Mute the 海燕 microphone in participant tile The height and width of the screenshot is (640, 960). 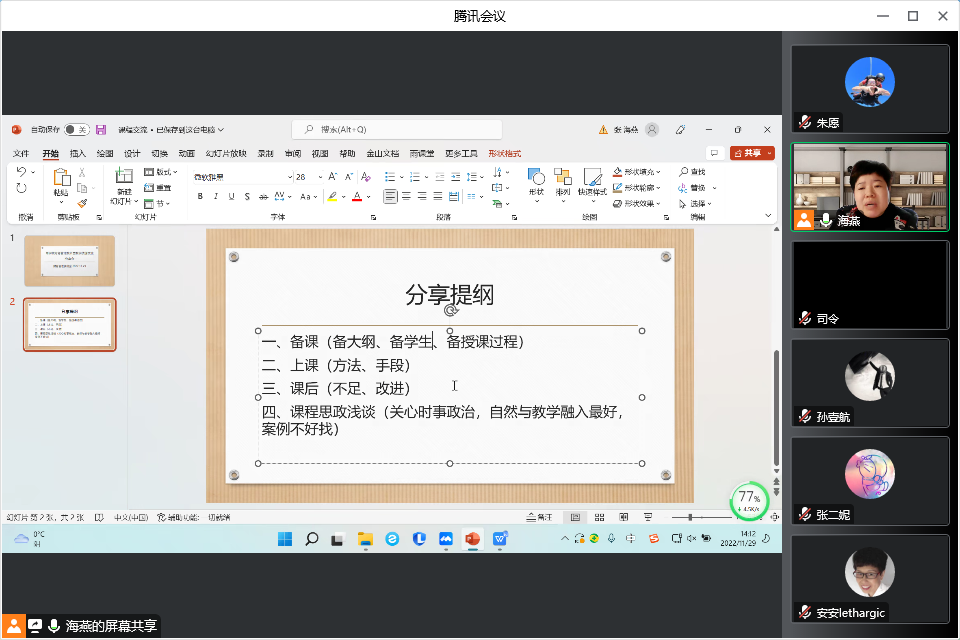(826, 219)
